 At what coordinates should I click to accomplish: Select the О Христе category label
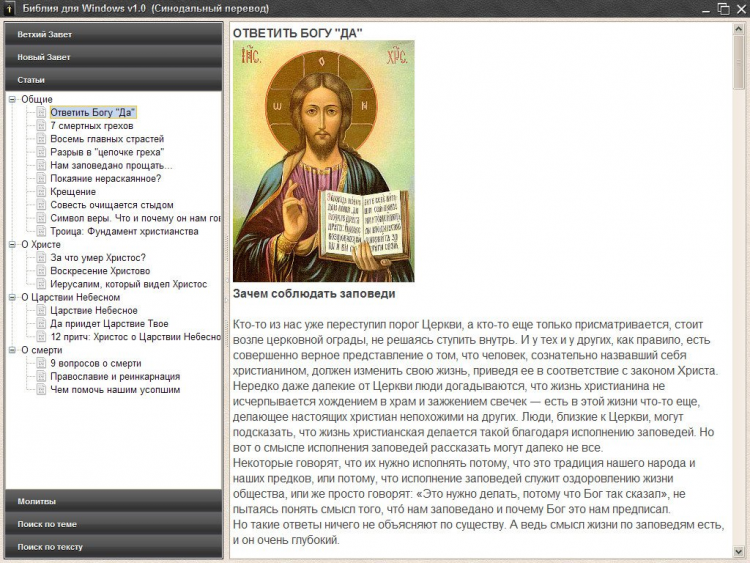click(41, 244)
